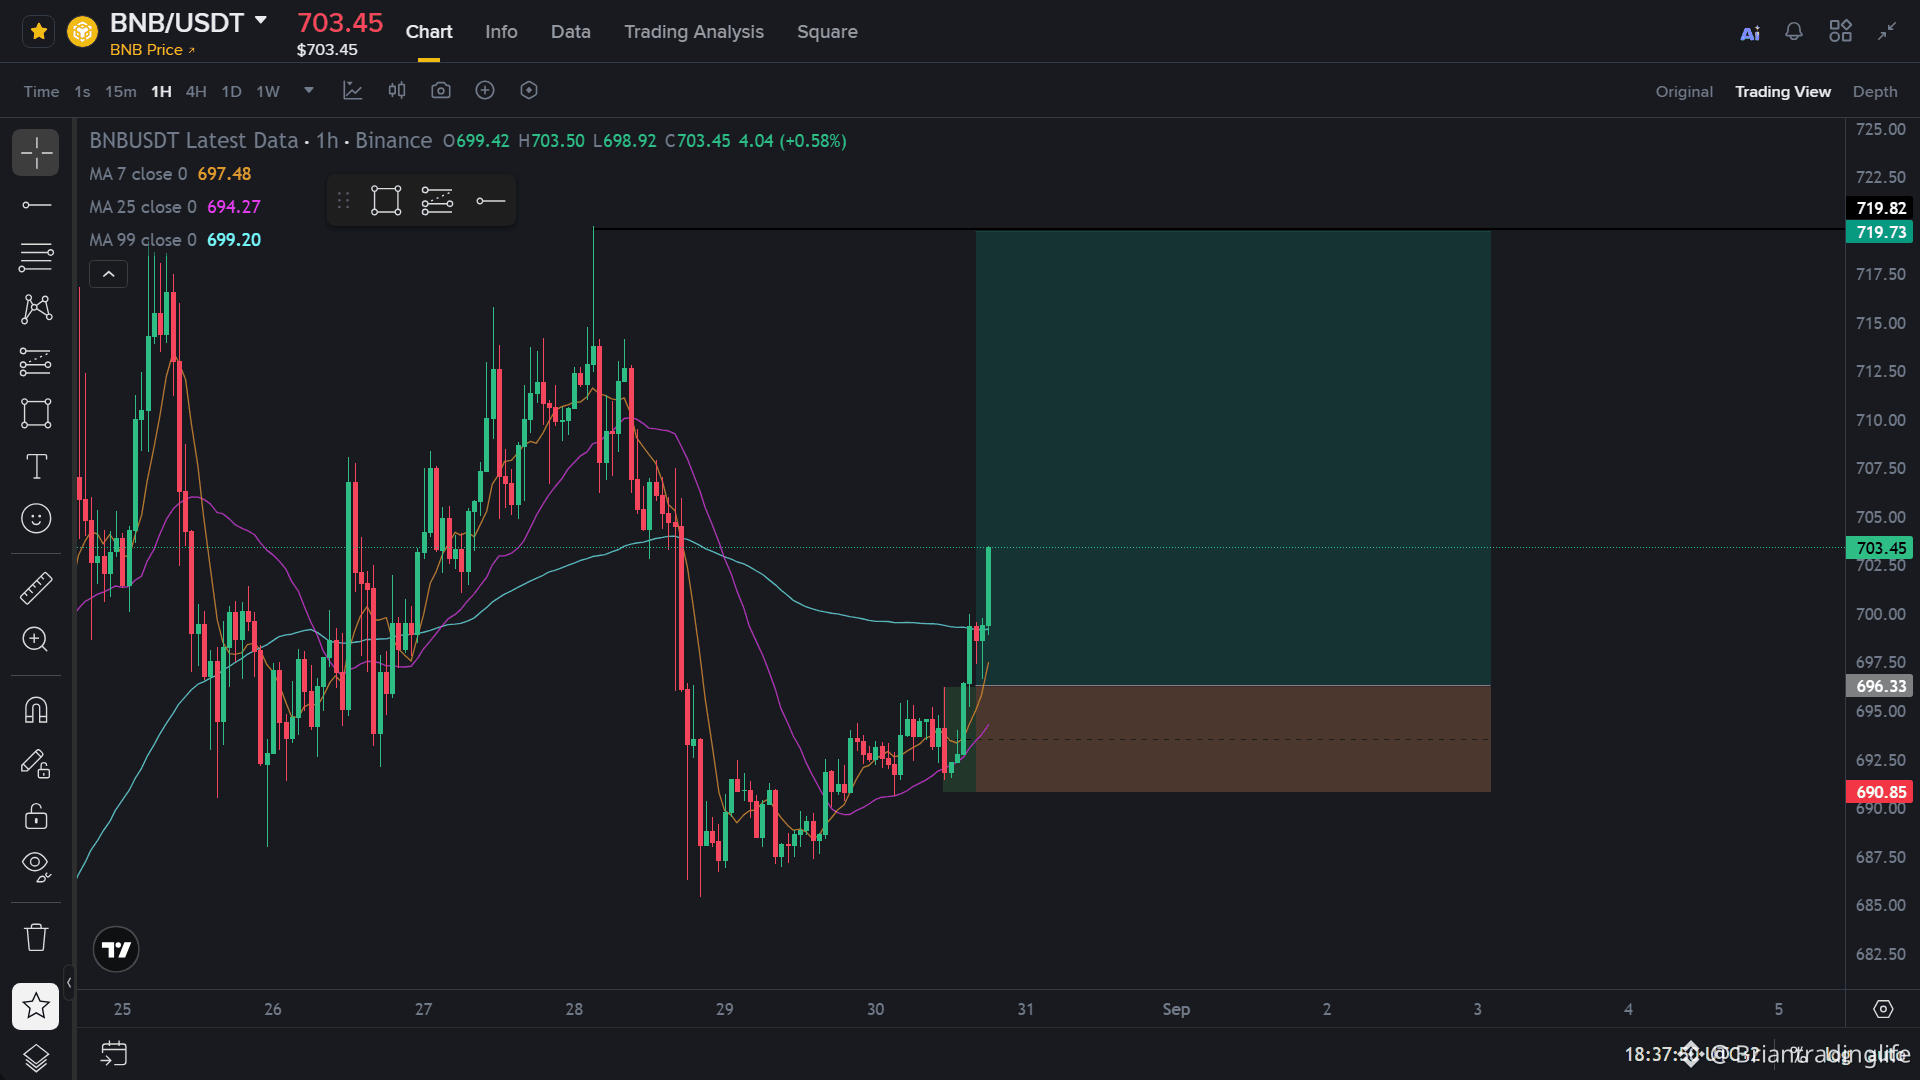Image resolution: width=1920 pixels, height=1080 pixels.
Task: Switch to Original chart view
Action: point(1684,92)
